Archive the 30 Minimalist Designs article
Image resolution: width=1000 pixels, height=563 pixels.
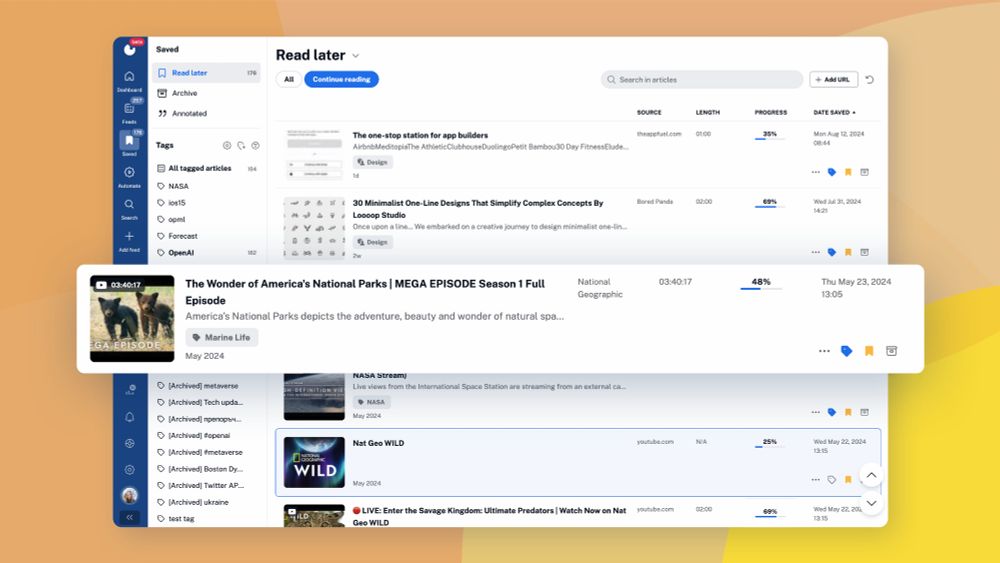coord(864,252)
